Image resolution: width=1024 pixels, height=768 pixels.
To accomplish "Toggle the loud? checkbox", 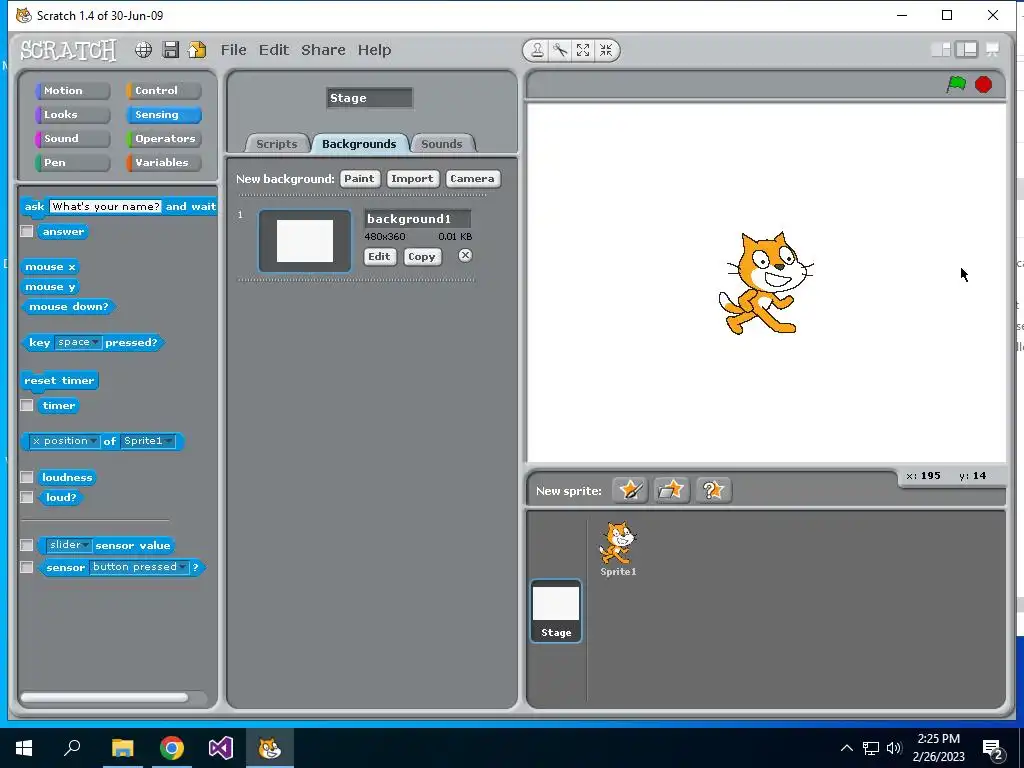I will 27,498.
